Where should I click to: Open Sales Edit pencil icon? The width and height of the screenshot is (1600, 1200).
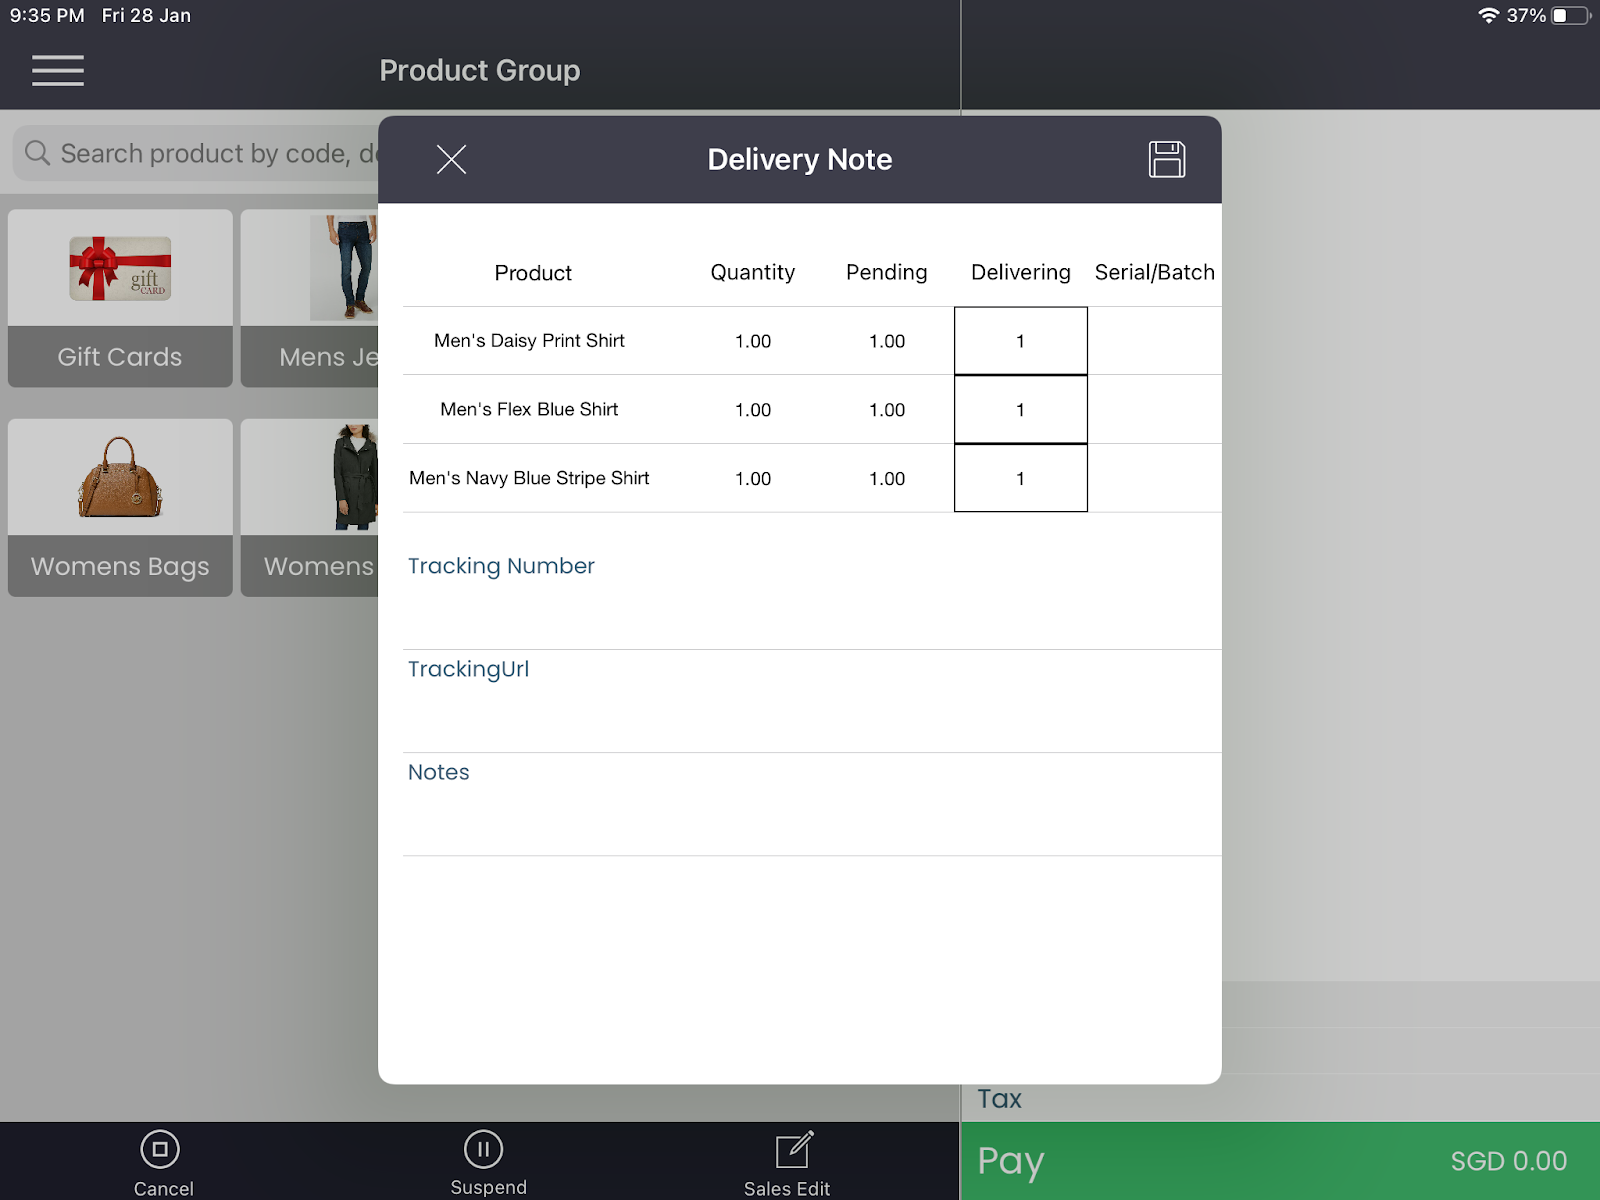(x=794, y=1150)
